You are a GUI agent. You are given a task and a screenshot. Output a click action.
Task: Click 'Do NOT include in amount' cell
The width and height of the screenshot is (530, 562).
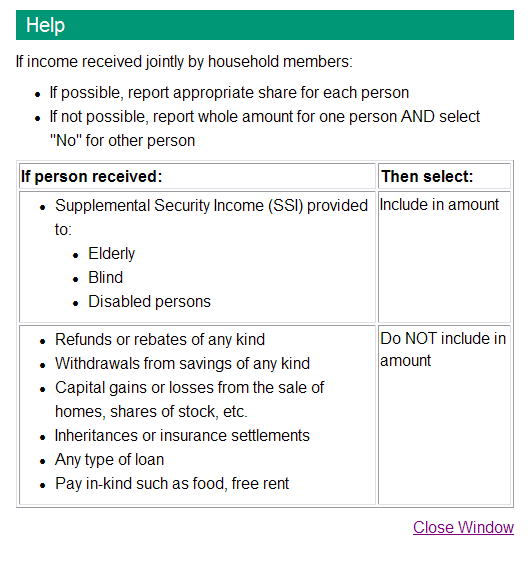click(x=444, y=415)
